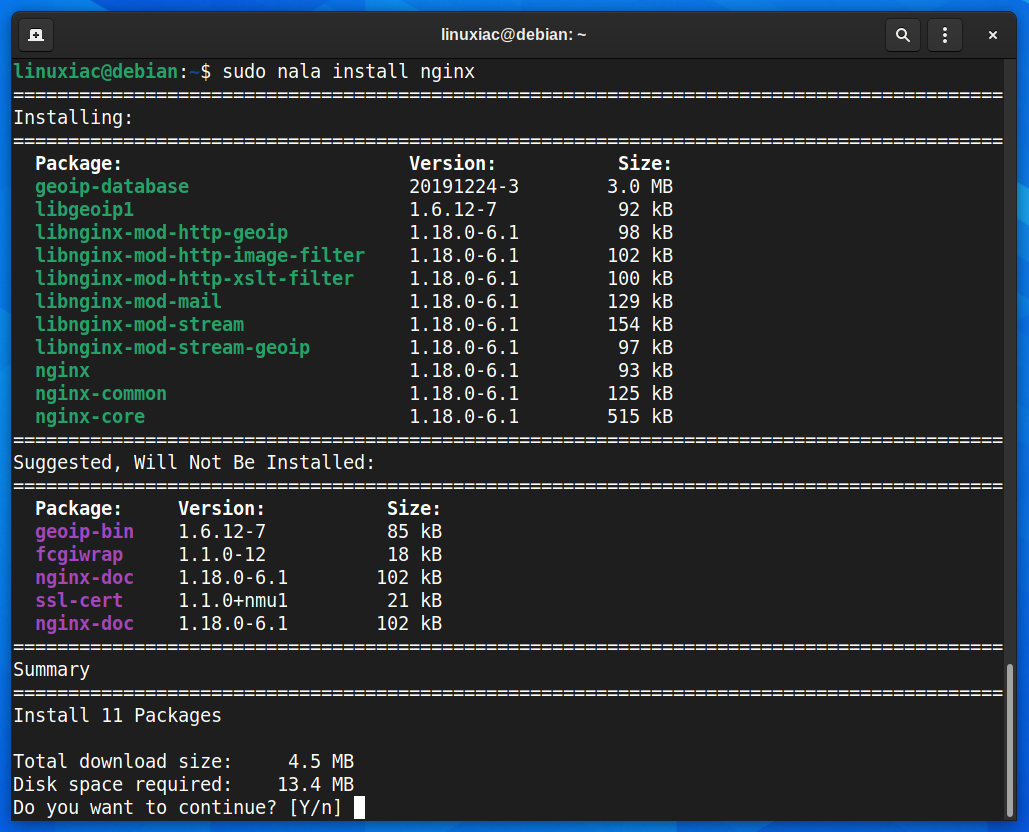Image resolution: width=1029 pixels, height=832 pixels.
Task: Click the sudo nala install command
Action: [x=348, y=72]
